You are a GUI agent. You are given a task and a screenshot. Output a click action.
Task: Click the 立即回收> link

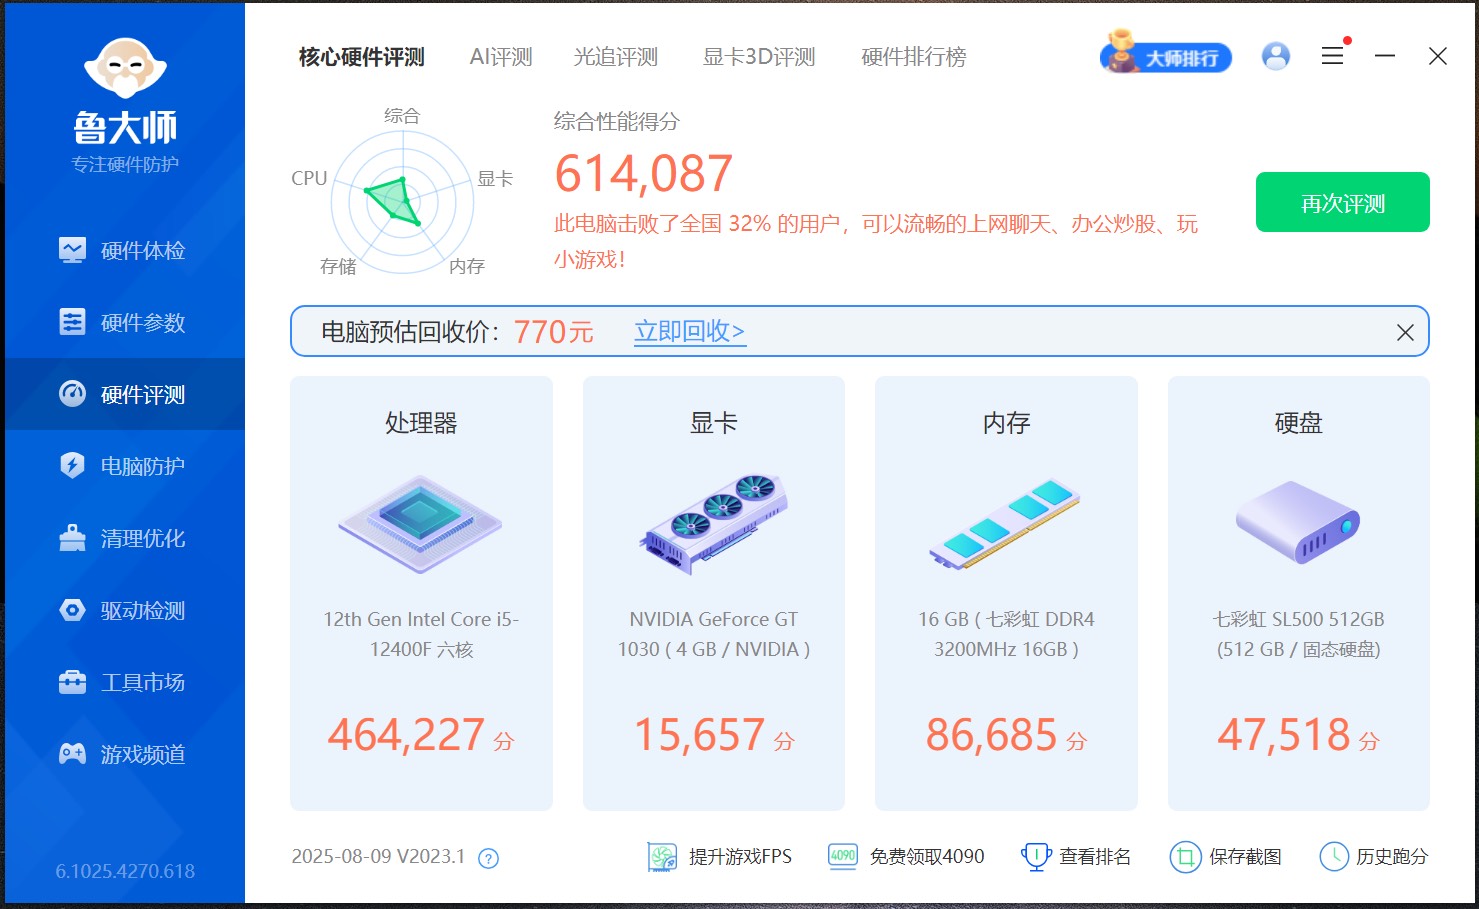click(x=690, y=331)
